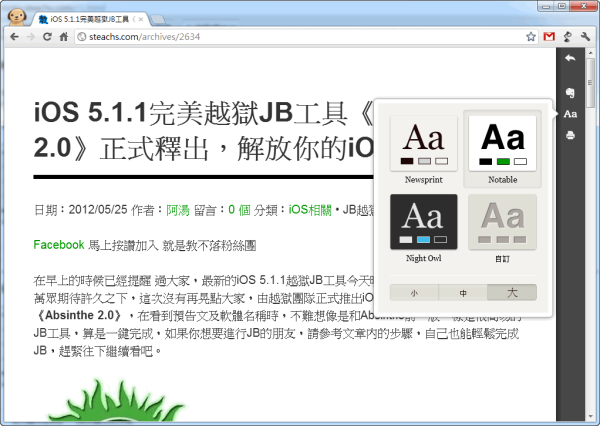Maximize the Chrome window
The height and width of the screenshot is (426, 600).
561,6
